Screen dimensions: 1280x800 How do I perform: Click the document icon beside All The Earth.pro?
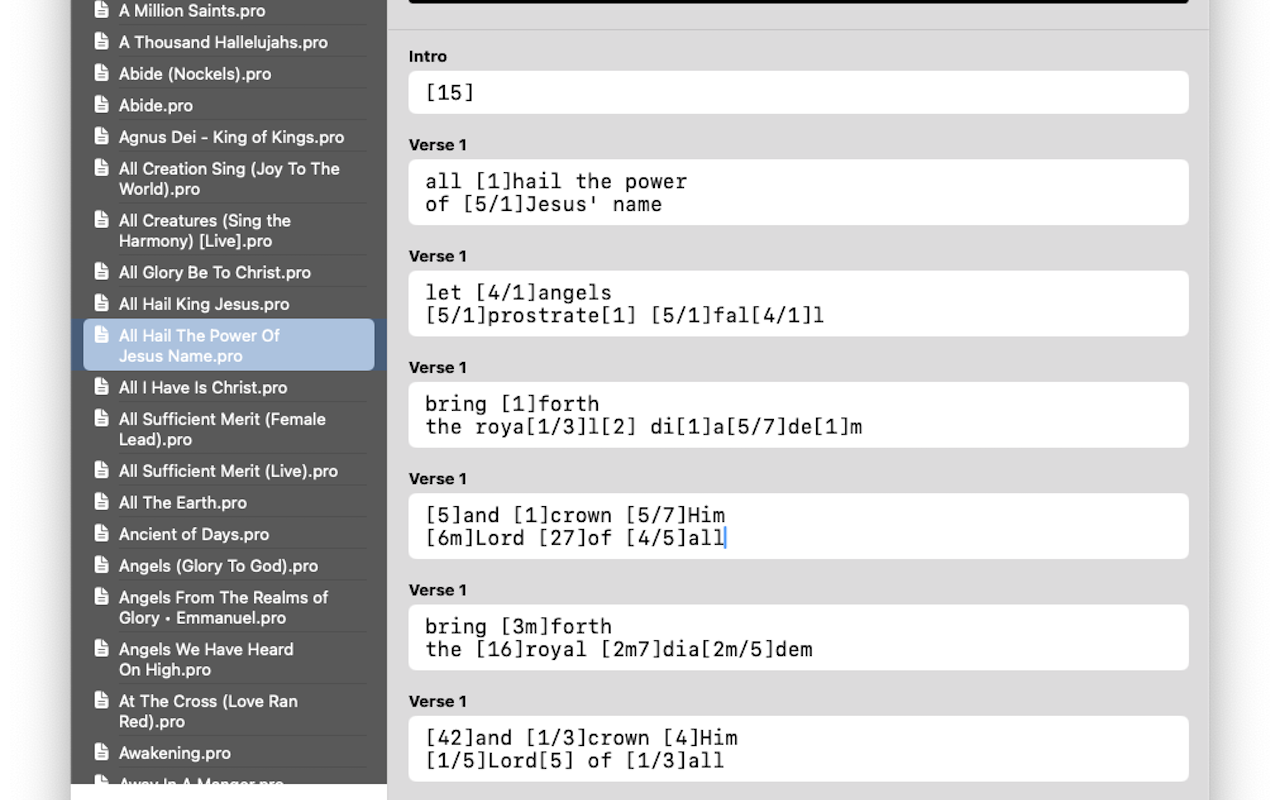point(102,502)
